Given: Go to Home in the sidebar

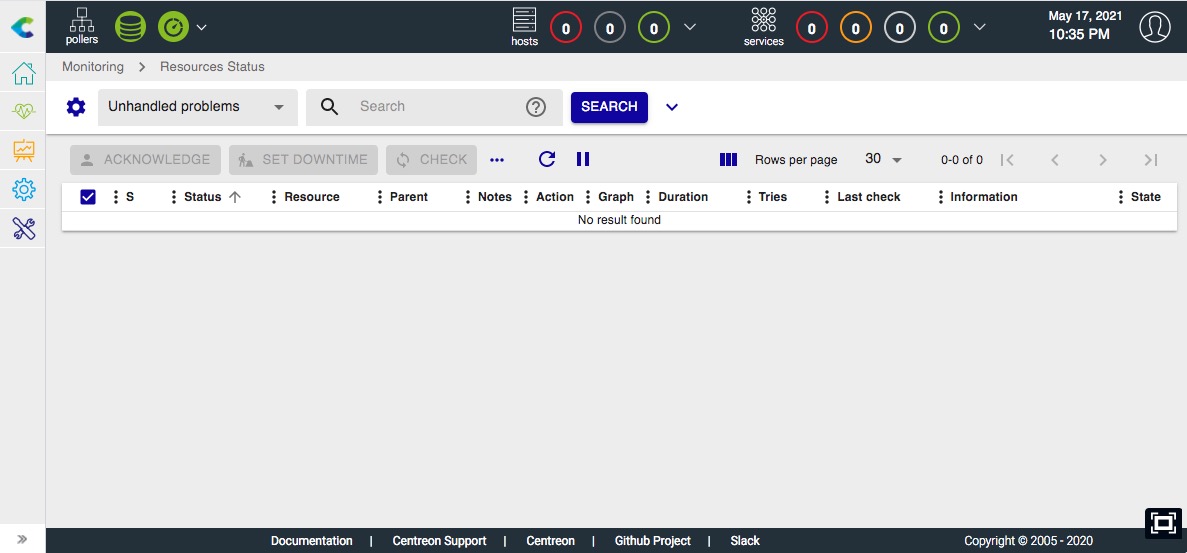Looking at the screenshot, I should [x=23, y=74].
